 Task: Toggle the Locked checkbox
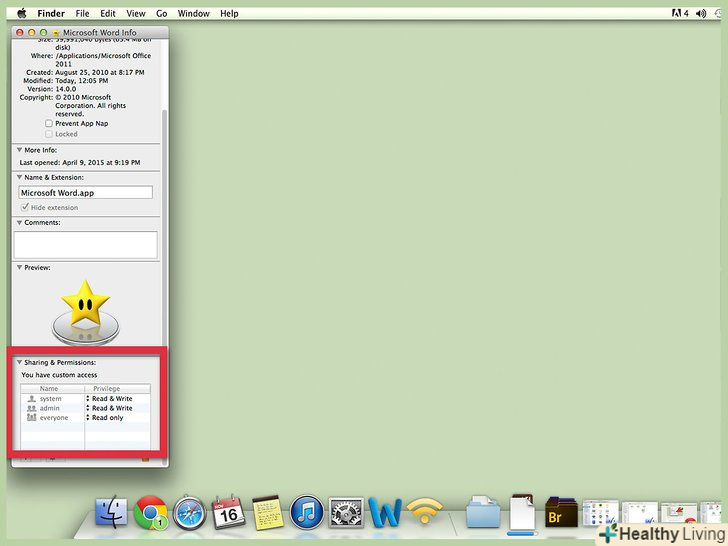49,134
